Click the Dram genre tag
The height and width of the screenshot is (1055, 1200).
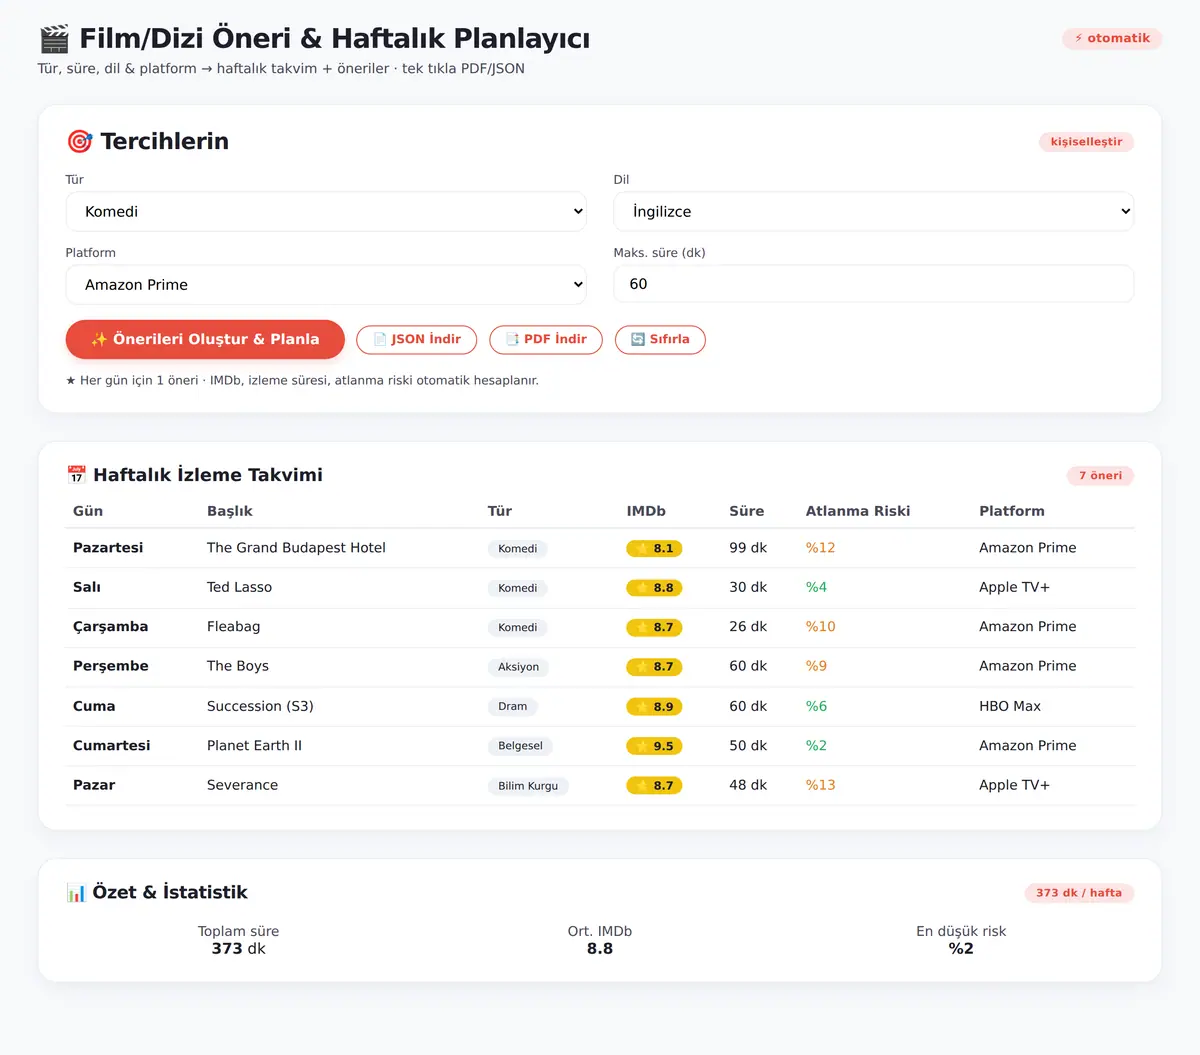click(513, 706)
